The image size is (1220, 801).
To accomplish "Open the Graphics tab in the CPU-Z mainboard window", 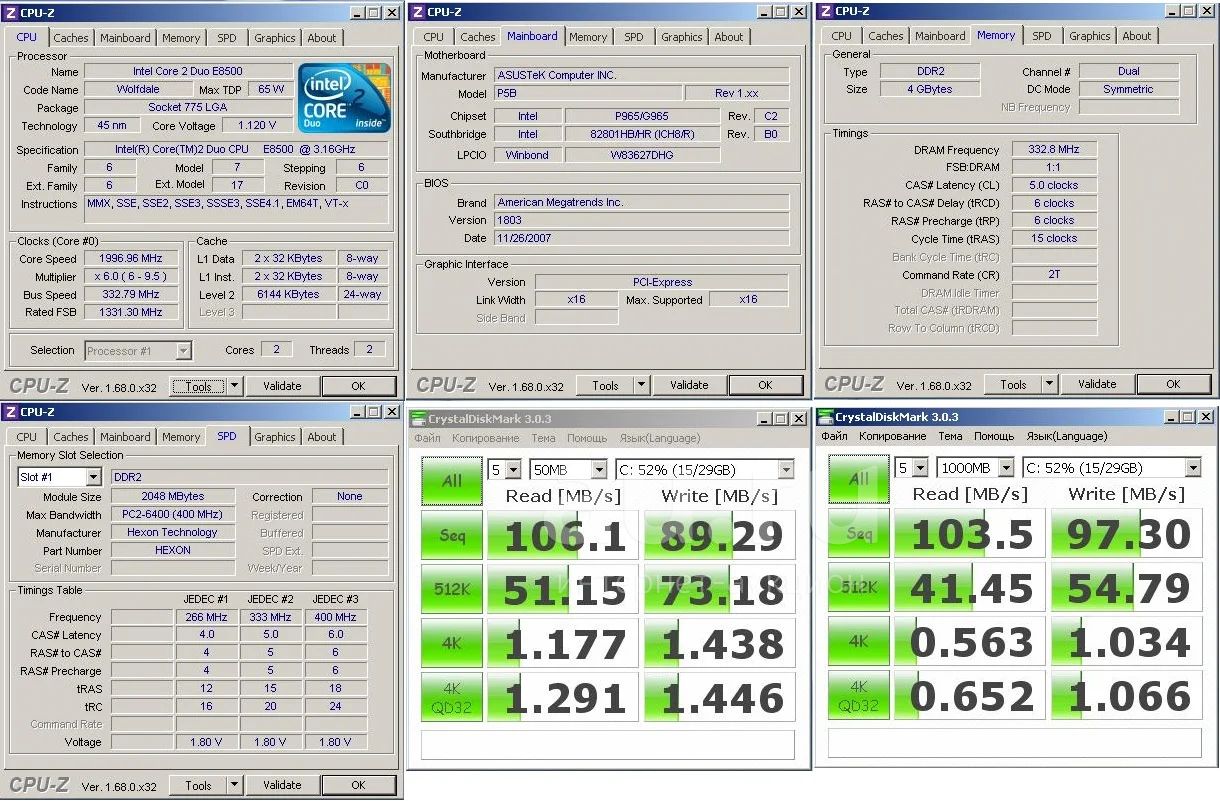I will [682, 37].
